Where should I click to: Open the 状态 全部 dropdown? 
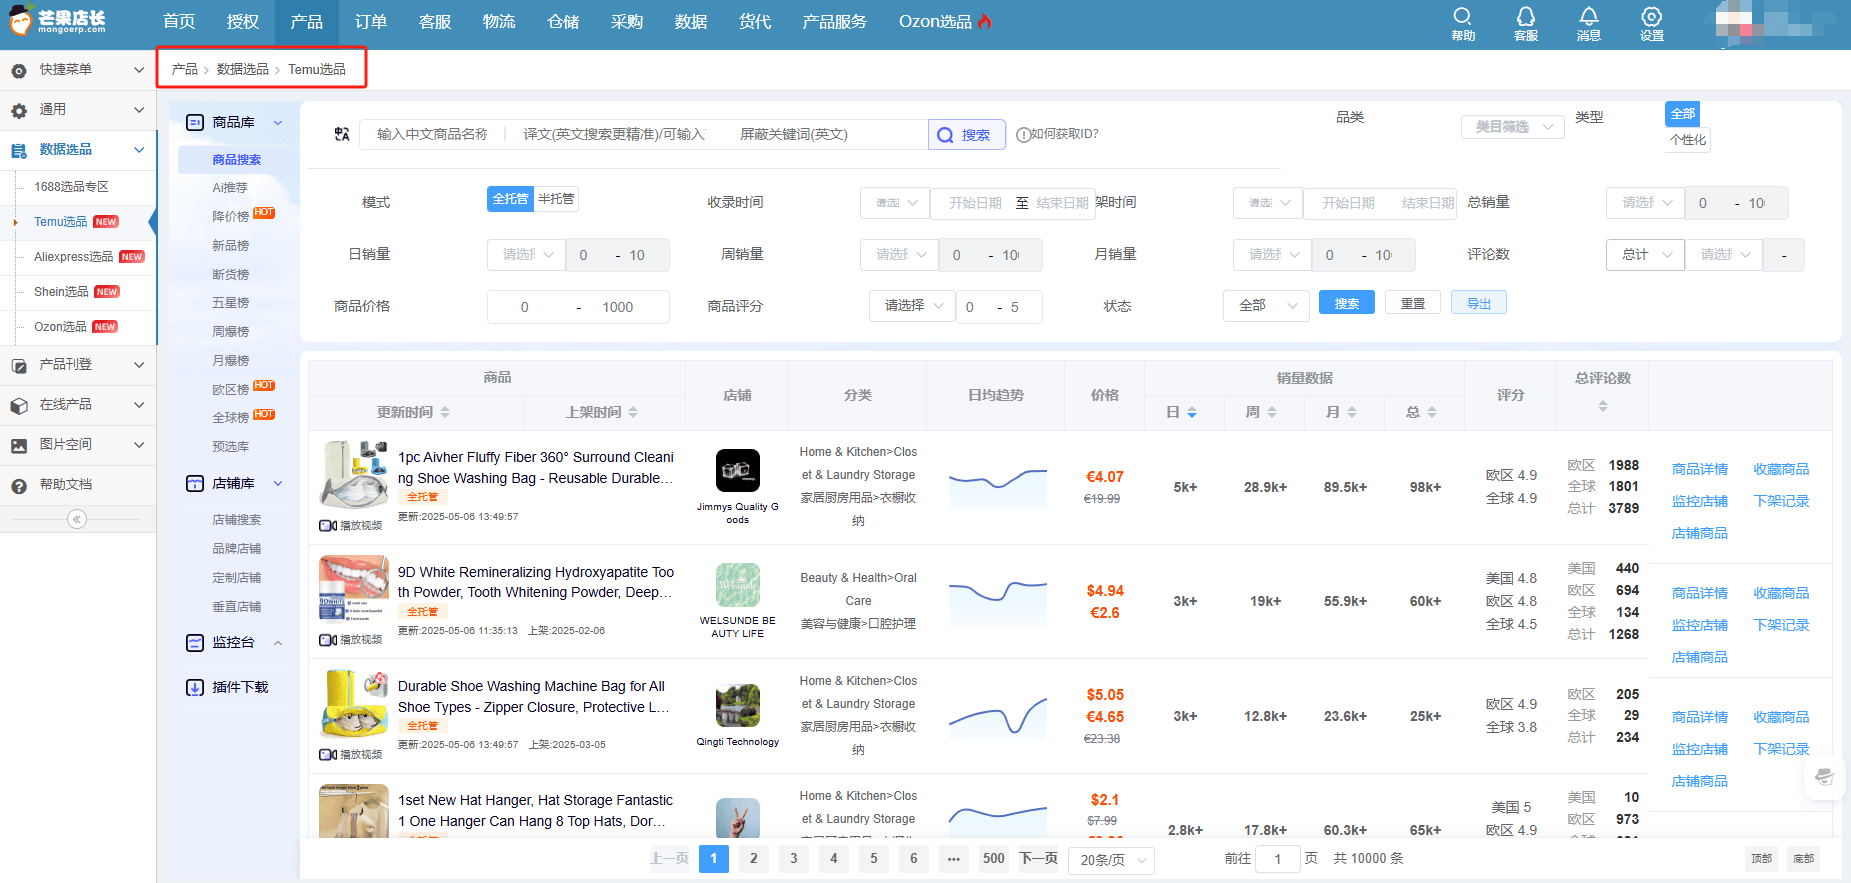click(1266, 306)
